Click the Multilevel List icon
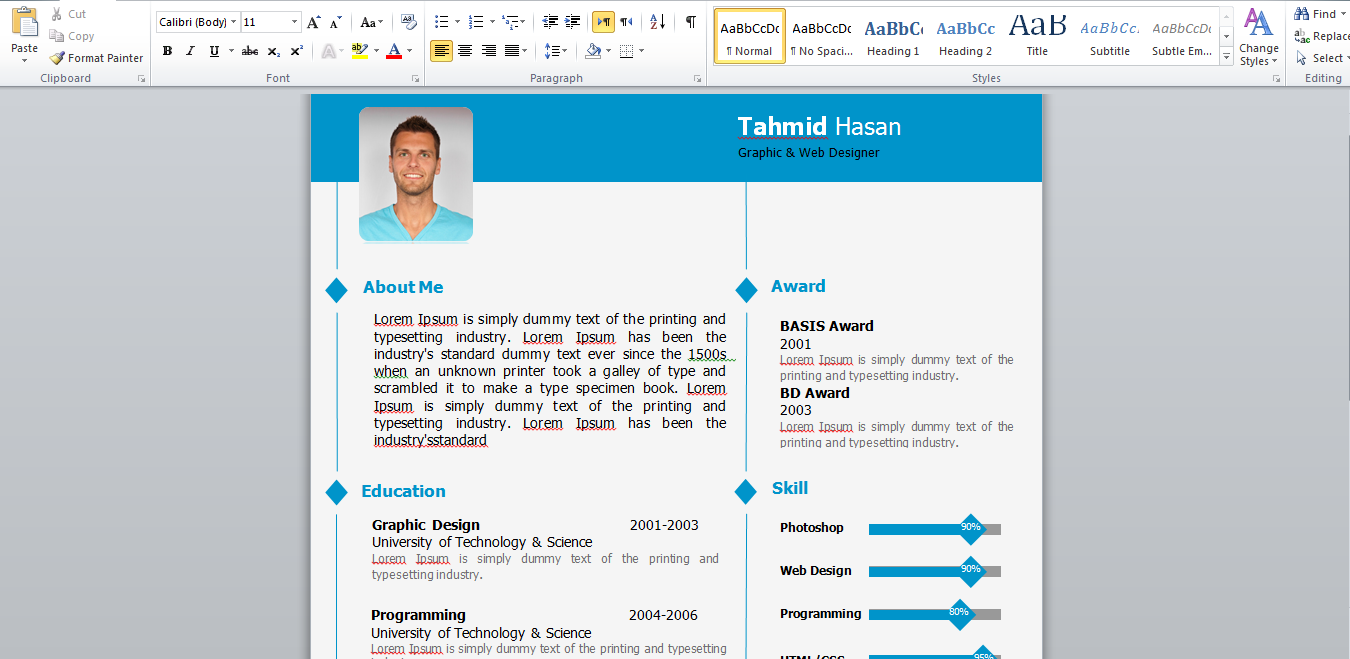Screen dimensions: 1350x659 click(x=509, y=22)
